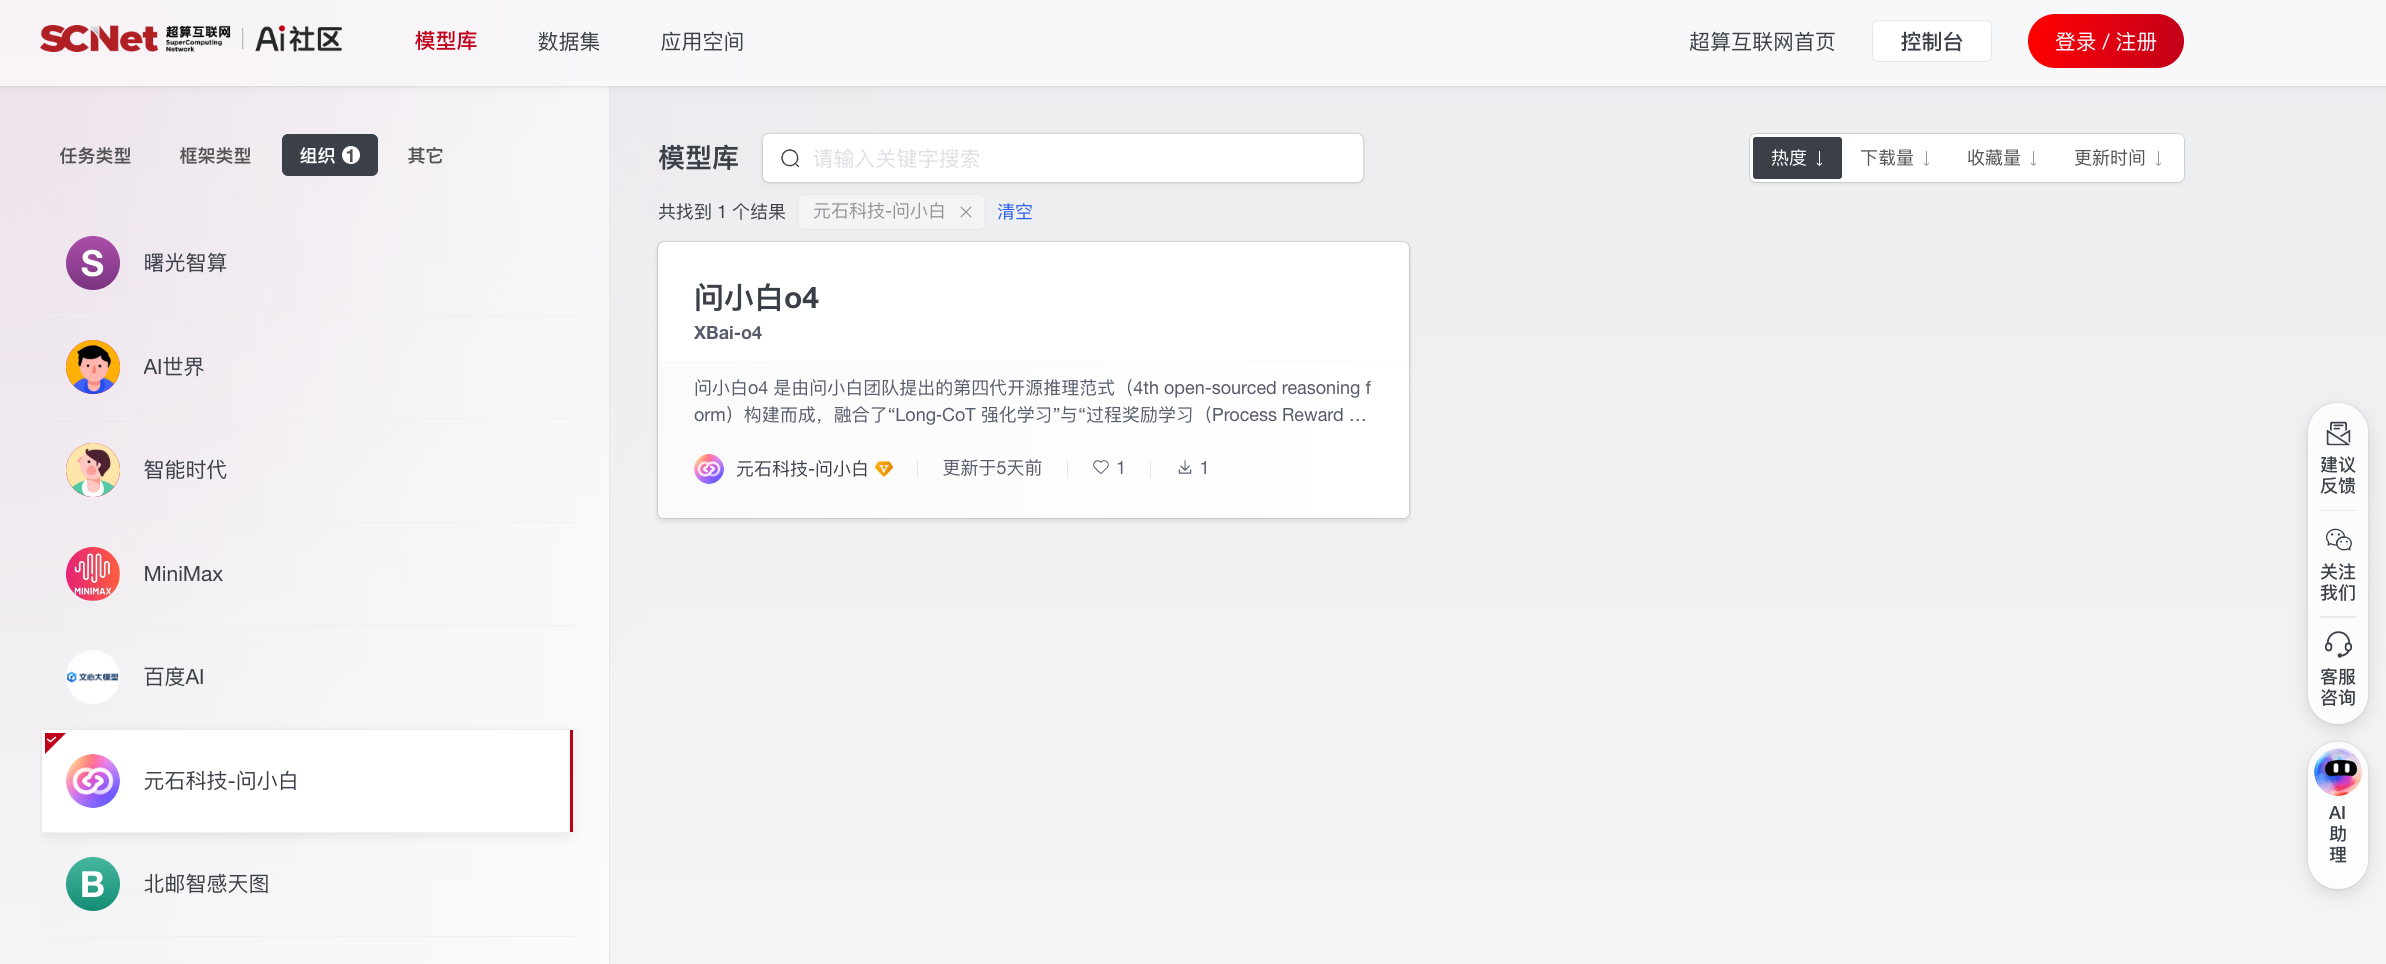
Task: Click 更新于5天前 text on card
Action: click(992, 468)
